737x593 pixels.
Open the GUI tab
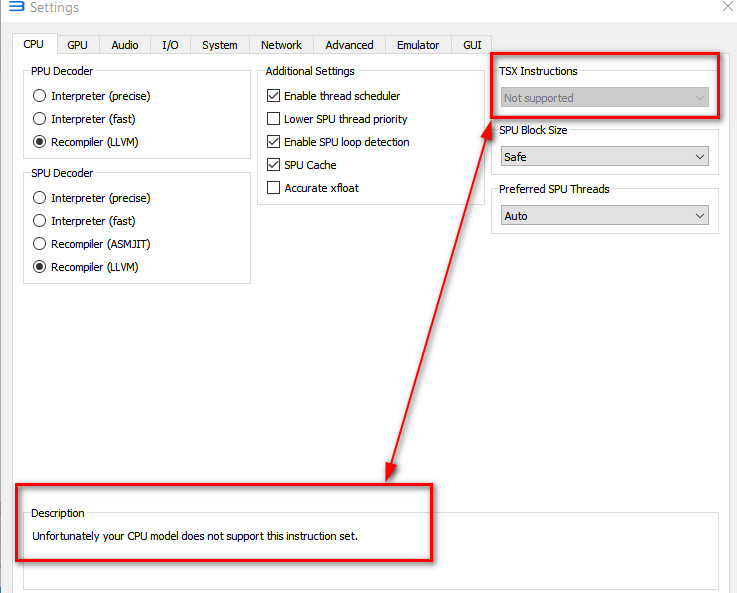(x=472, y=45)
